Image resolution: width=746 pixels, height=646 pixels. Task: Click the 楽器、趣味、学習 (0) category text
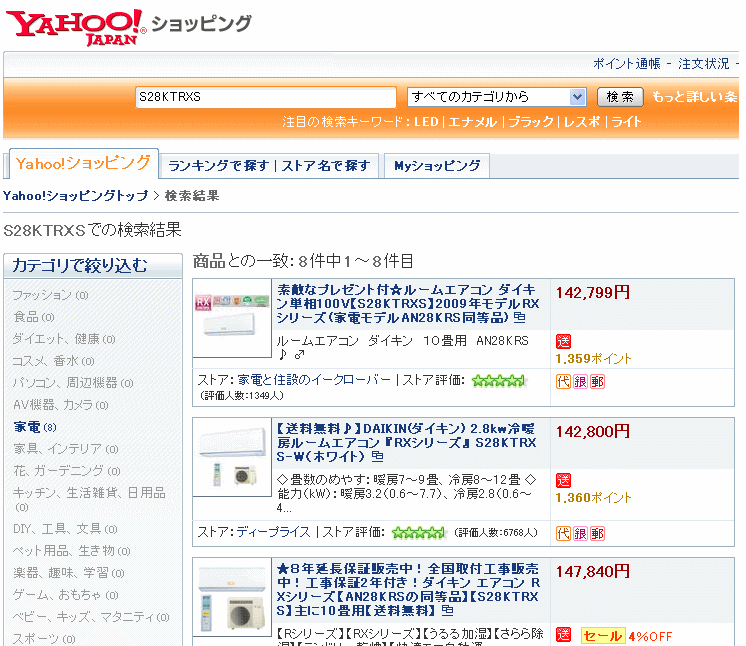point(69,573)
